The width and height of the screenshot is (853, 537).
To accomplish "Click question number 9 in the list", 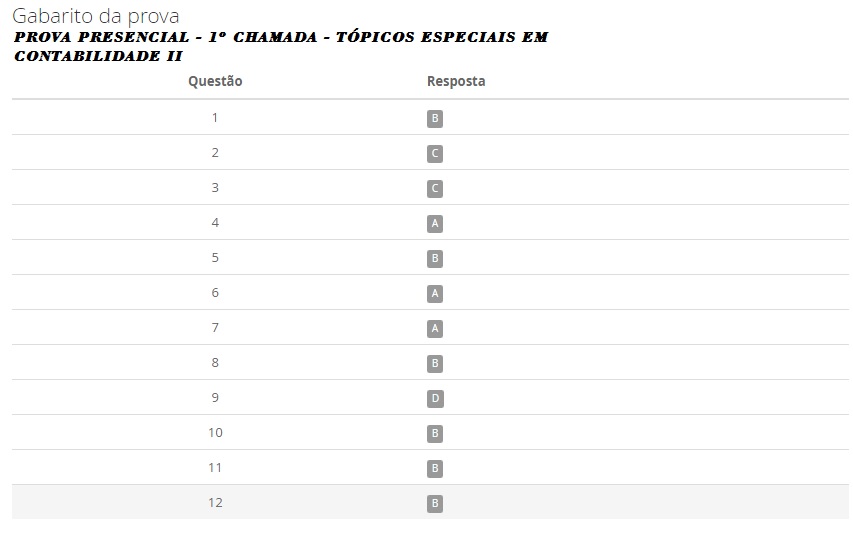I will 215,398.
